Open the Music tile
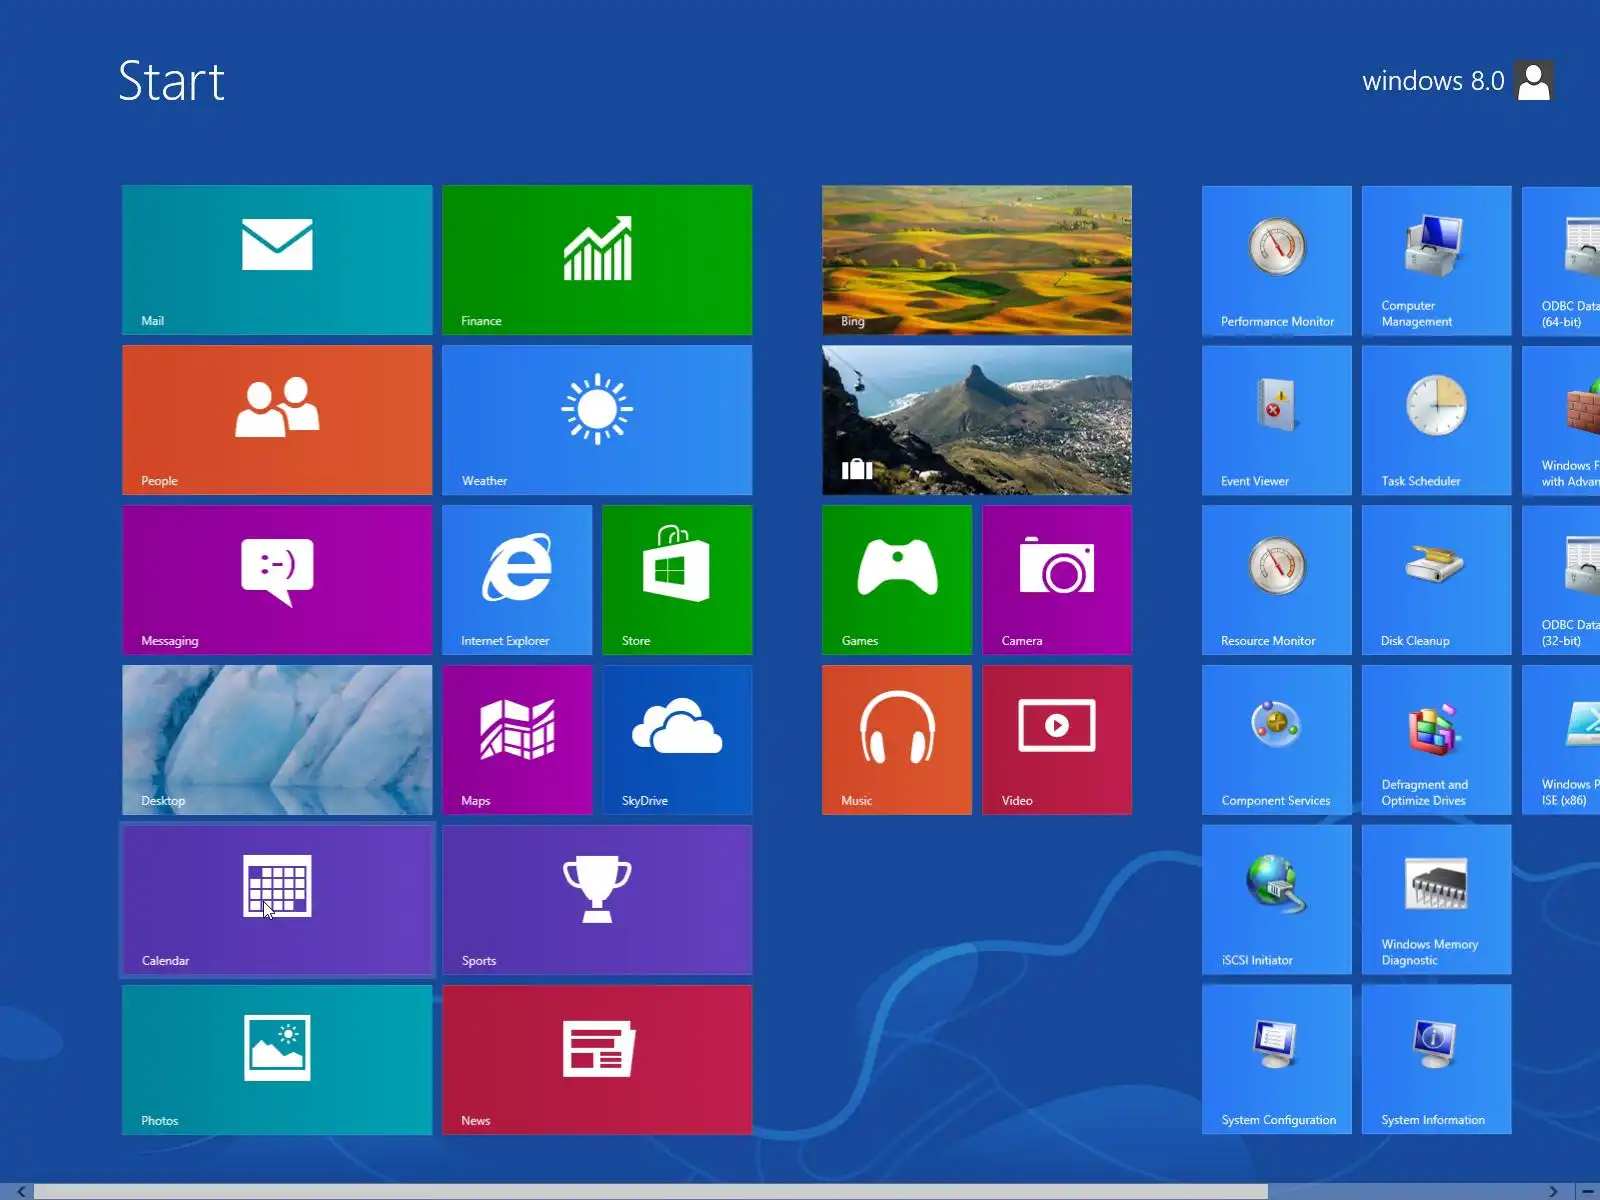 point(897,740)
